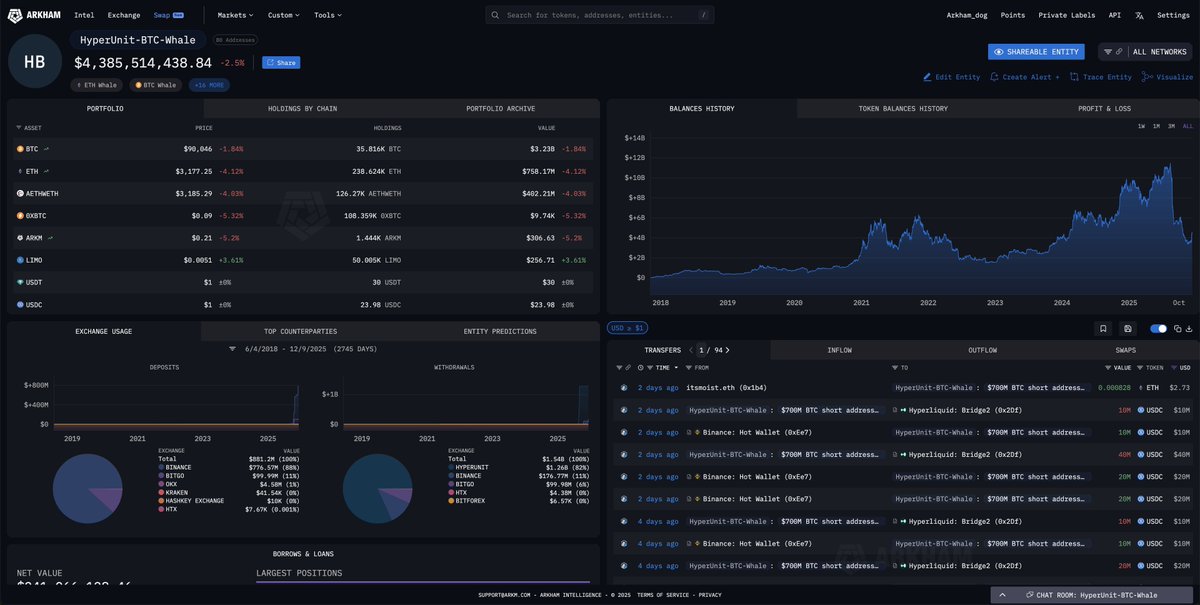Go to next transfers page arrow
Image resolution: width=1200 pixels, height=605 pixels.
[727, 350]
